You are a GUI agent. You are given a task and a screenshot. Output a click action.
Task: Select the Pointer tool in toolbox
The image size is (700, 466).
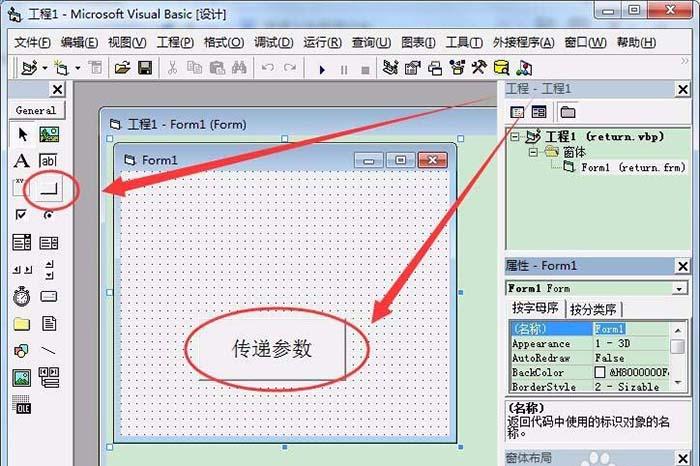point(22,134)
